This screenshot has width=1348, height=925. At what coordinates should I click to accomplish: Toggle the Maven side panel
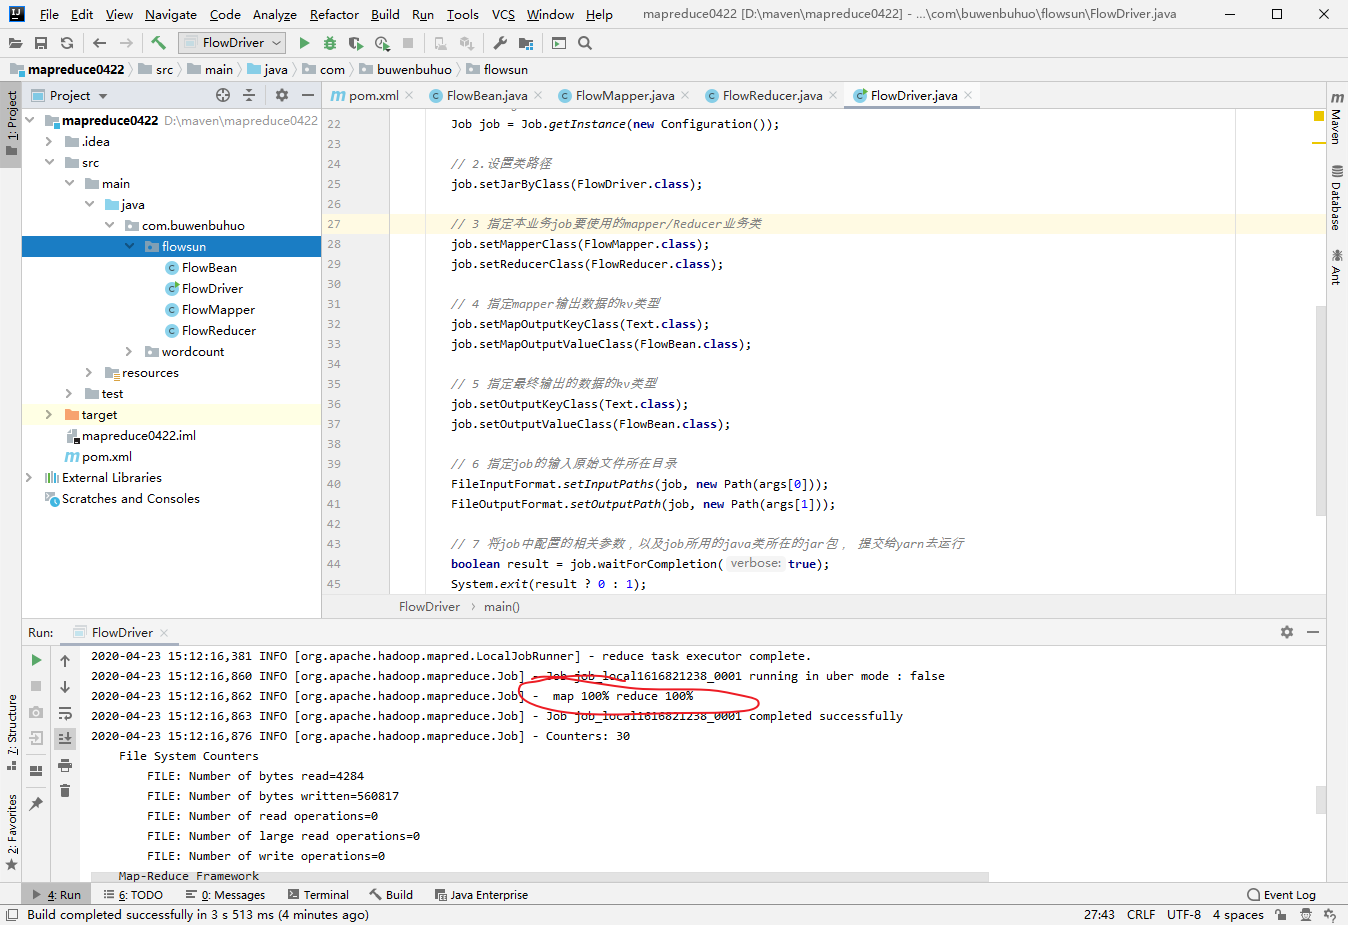coord(1337,117)
